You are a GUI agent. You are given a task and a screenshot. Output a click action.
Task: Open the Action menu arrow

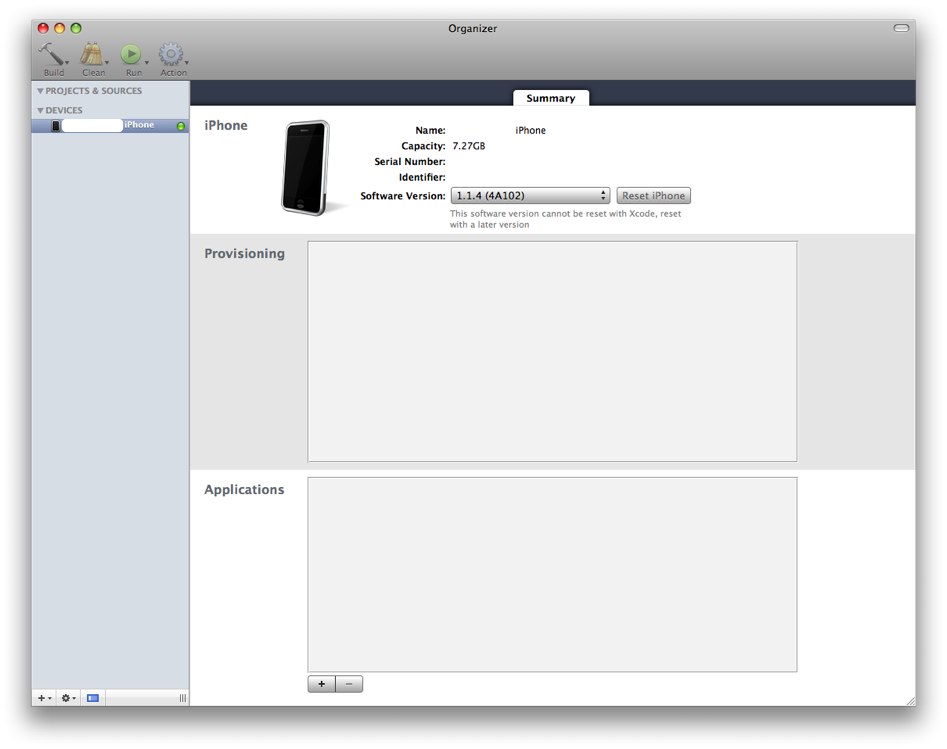[187, 62]
